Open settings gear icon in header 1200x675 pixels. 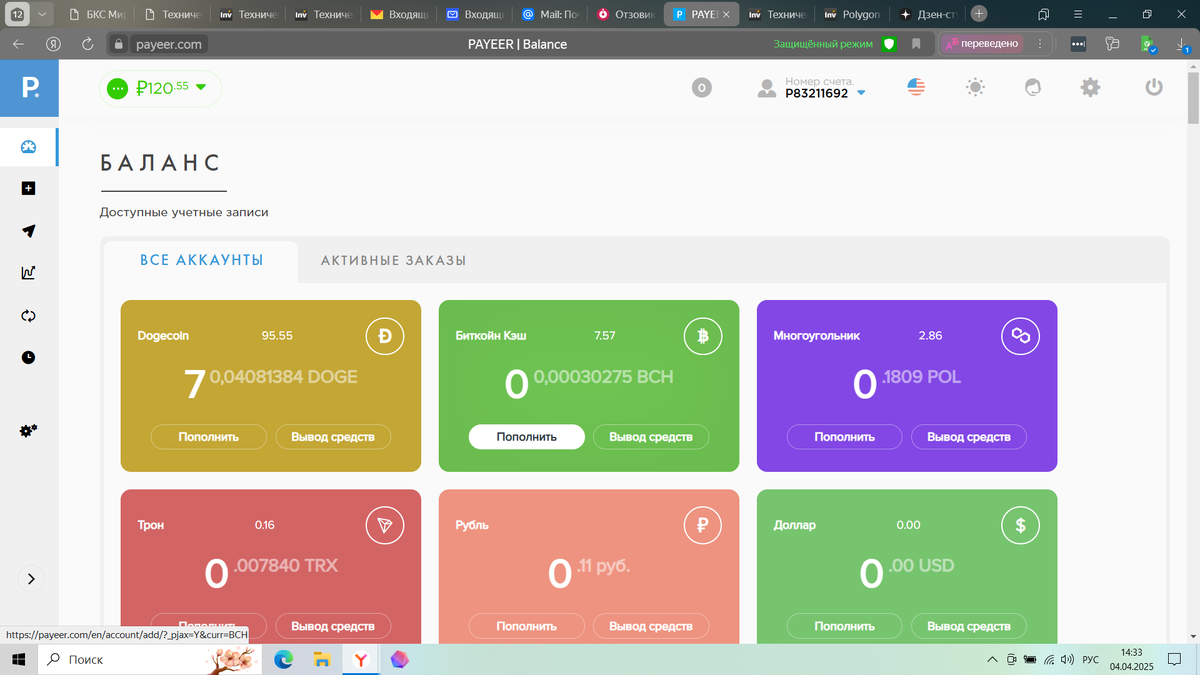1090,88
